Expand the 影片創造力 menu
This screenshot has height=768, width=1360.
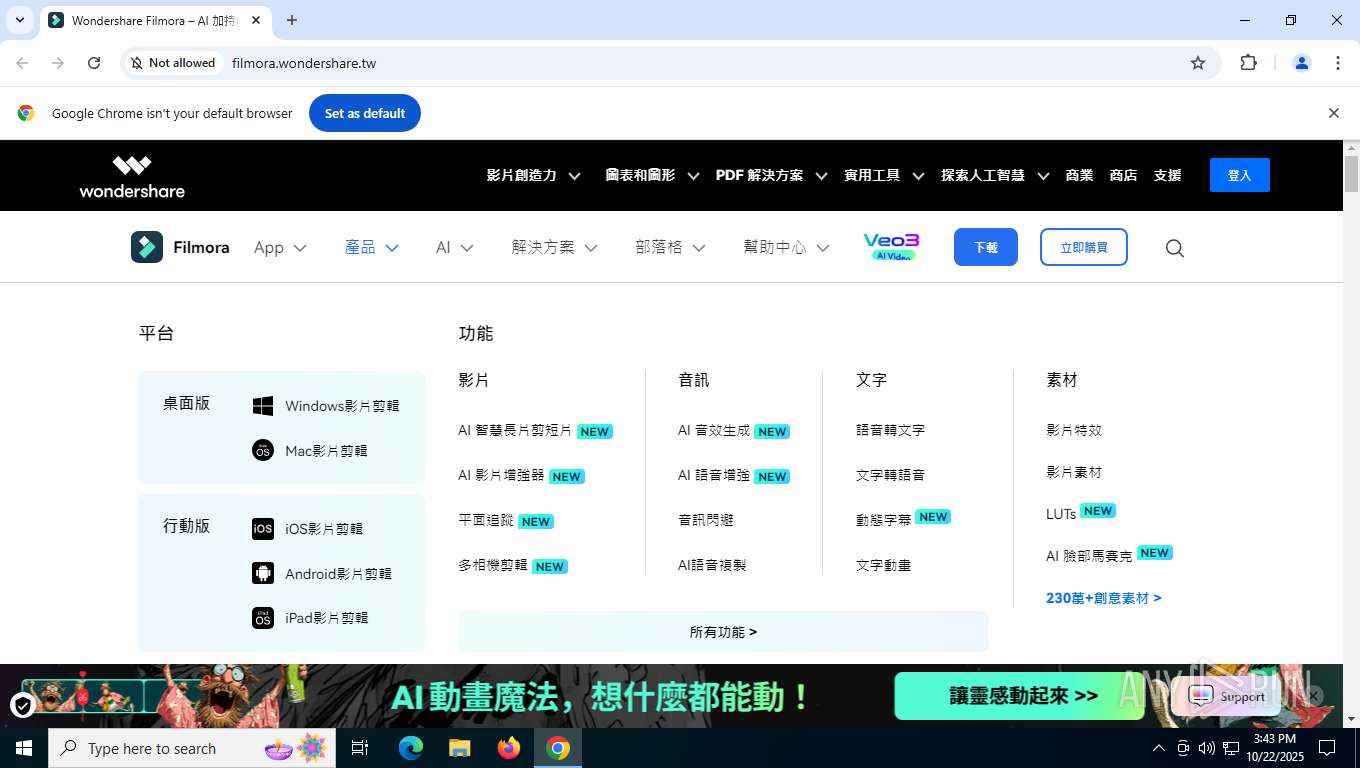click(533, 175)
